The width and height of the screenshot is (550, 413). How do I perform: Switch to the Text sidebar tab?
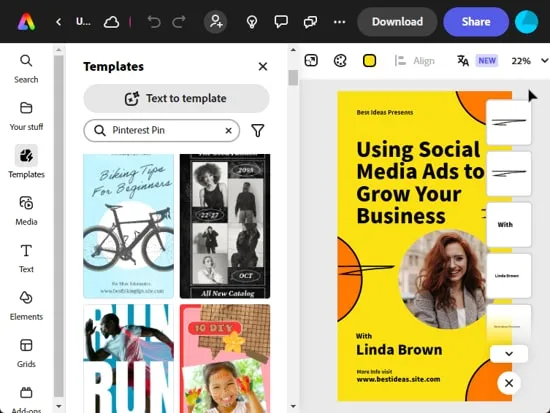(x=26, y=258)
